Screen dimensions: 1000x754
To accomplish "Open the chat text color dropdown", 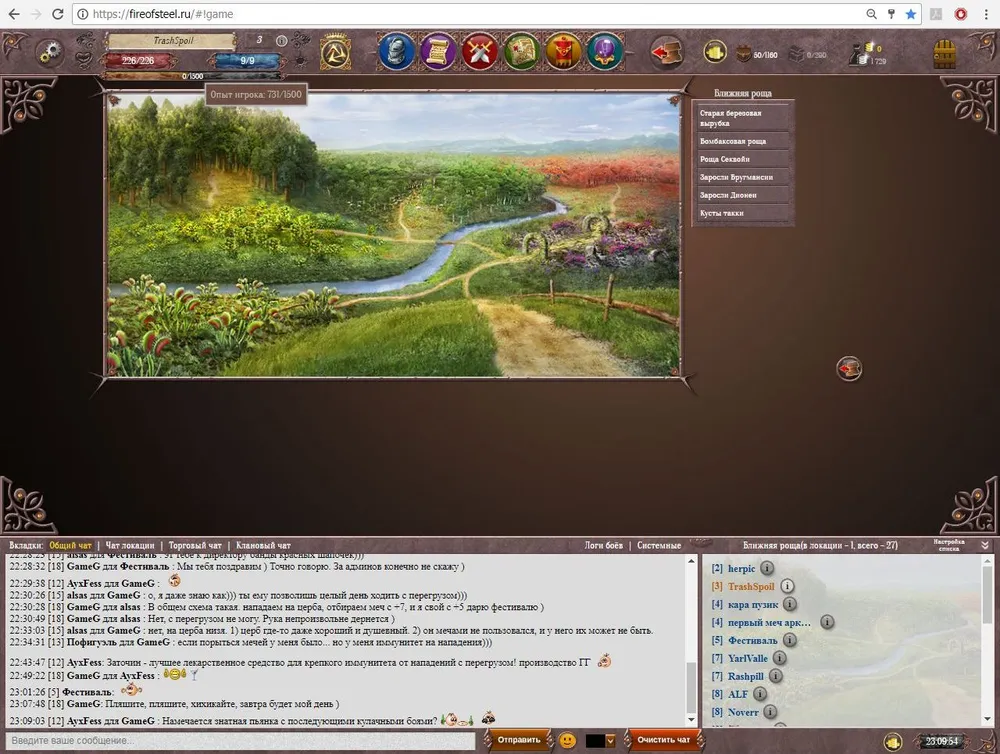I will 610,741.
